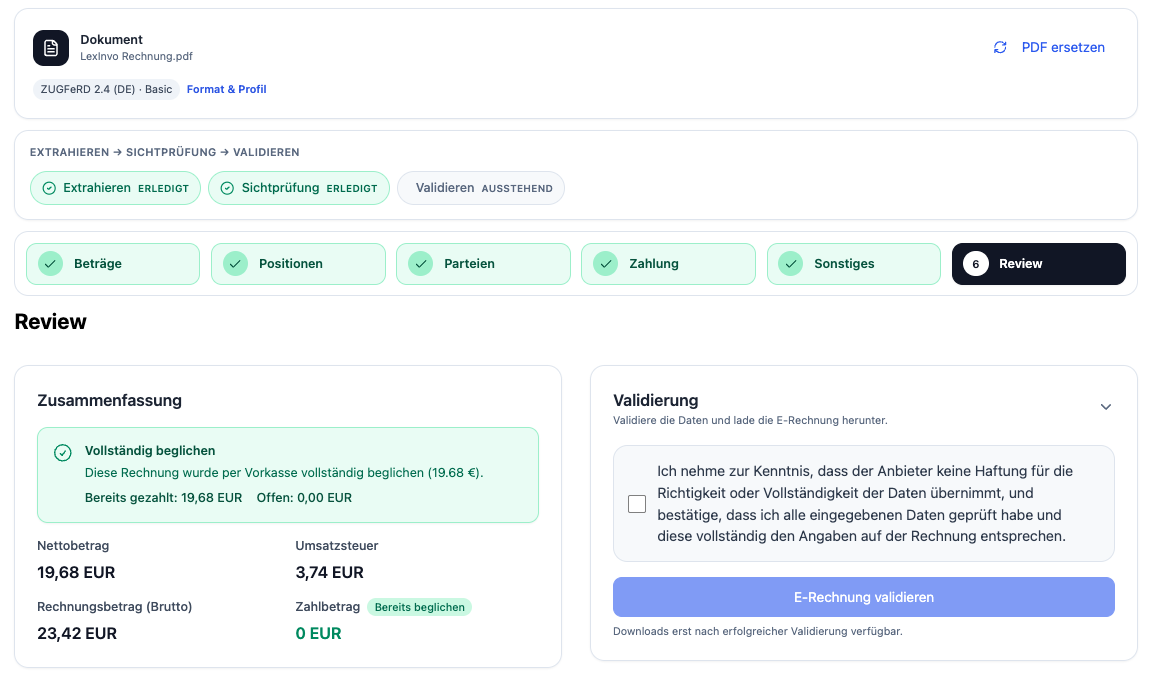Switch to the Sonstiges step tab
This screenshot has height=675, width=1164.
tap(853, 264)
